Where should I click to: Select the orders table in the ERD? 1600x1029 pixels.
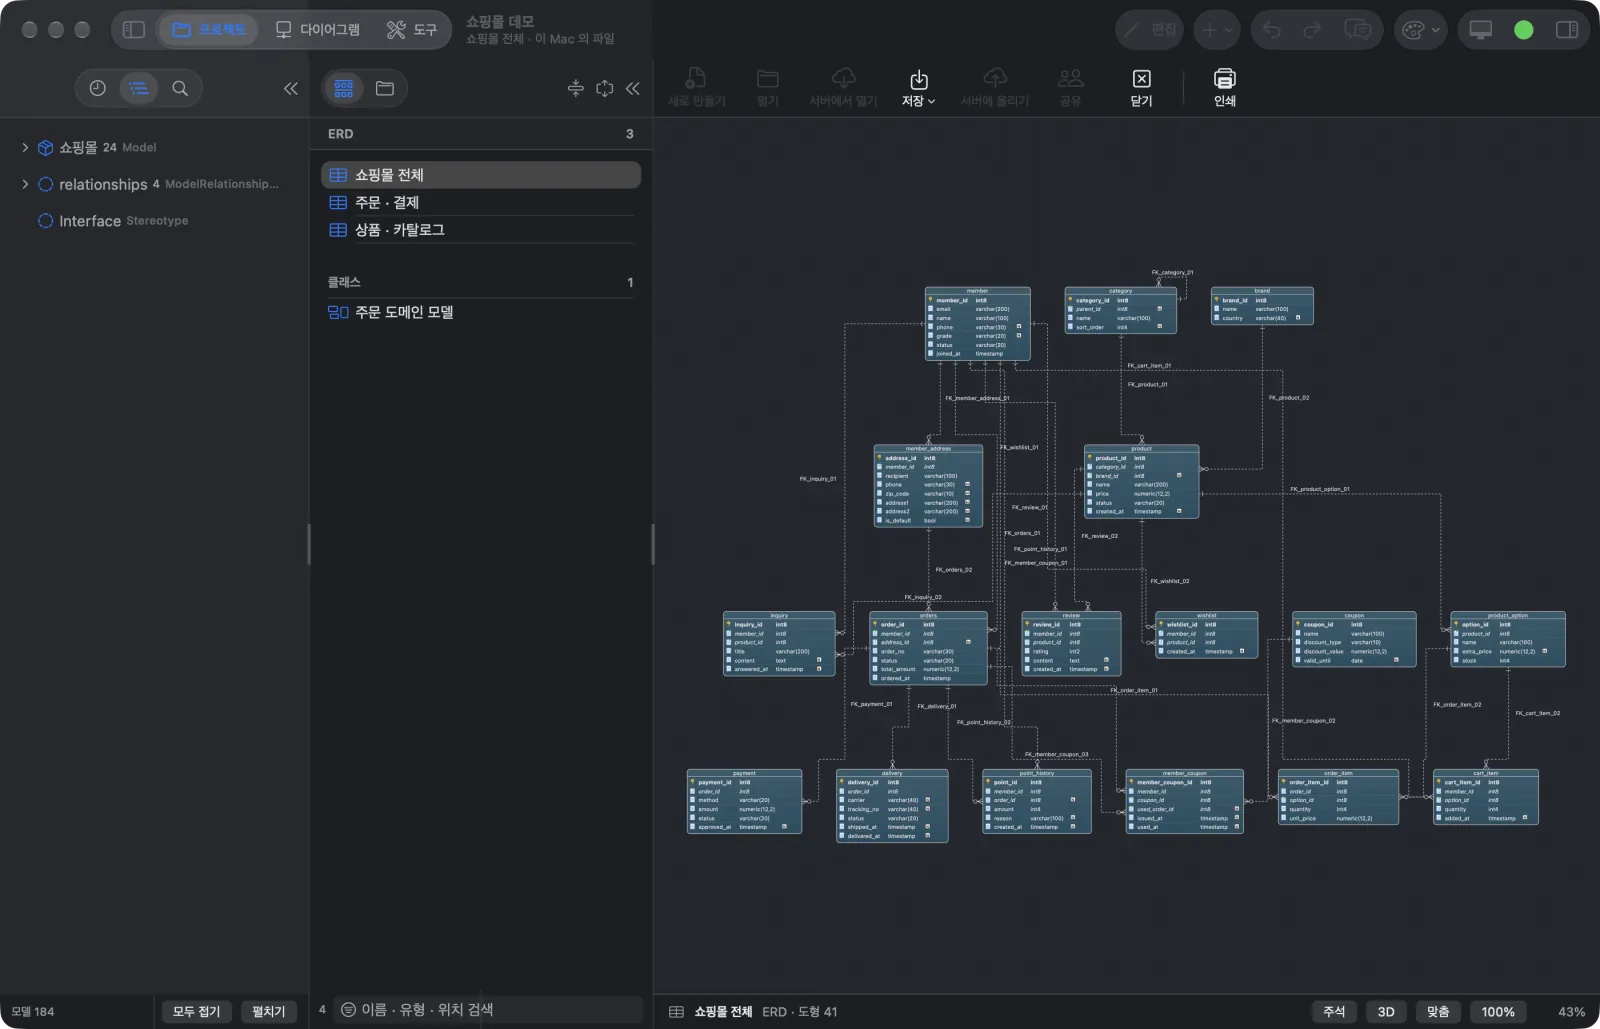(928, 648)
